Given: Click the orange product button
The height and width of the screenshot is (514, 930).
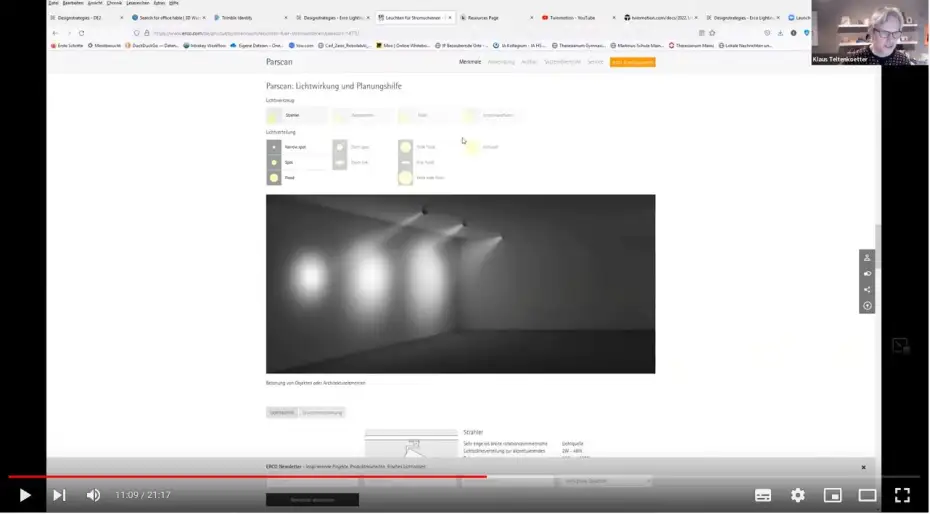Looking at the screenshot, I should point(633,62).
